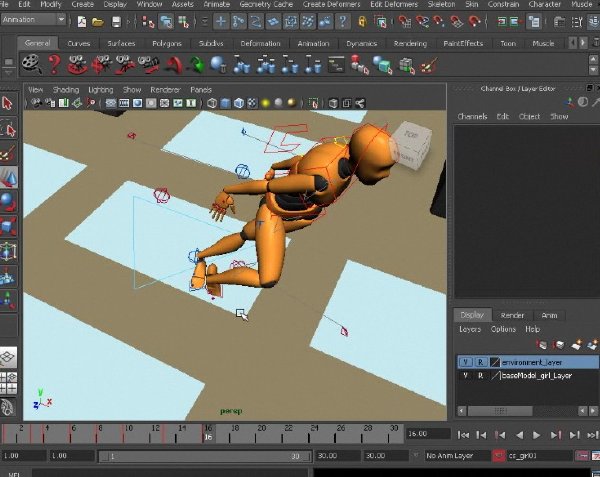Viewport: 600px width, 477px height.
Task: Click the New Scene icon
Action: point(82,22)
